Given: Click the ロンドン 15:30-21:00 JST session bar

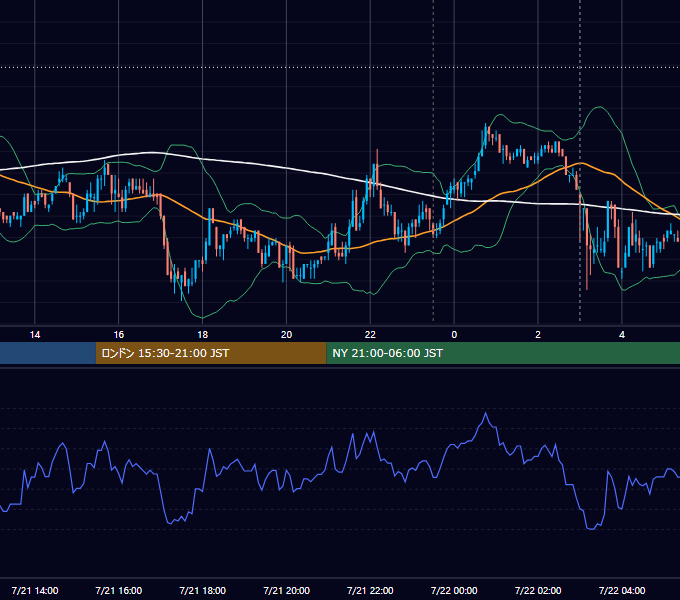Looking at the screenshot, I should [211, 353].
